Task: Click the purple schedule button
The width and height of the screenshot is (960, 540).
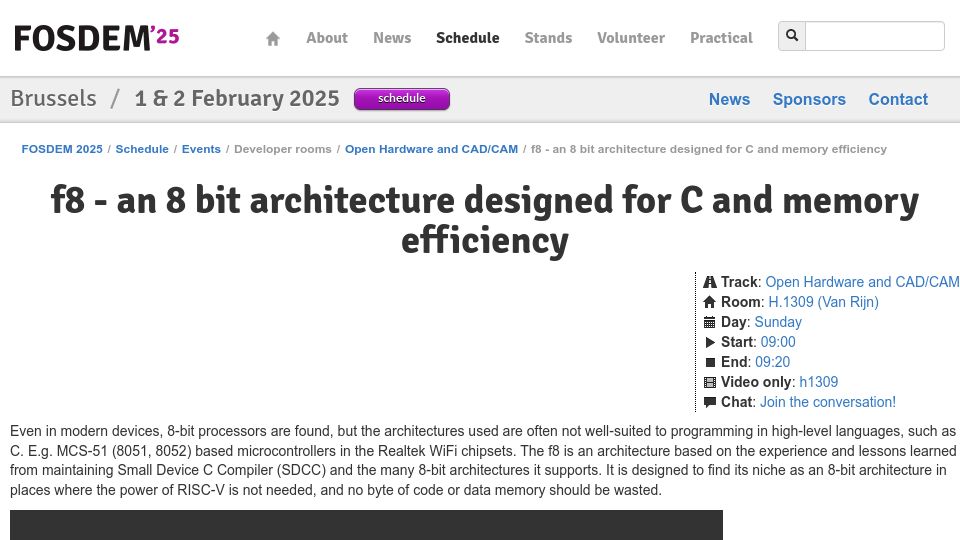Action: [x=402, y=99]
